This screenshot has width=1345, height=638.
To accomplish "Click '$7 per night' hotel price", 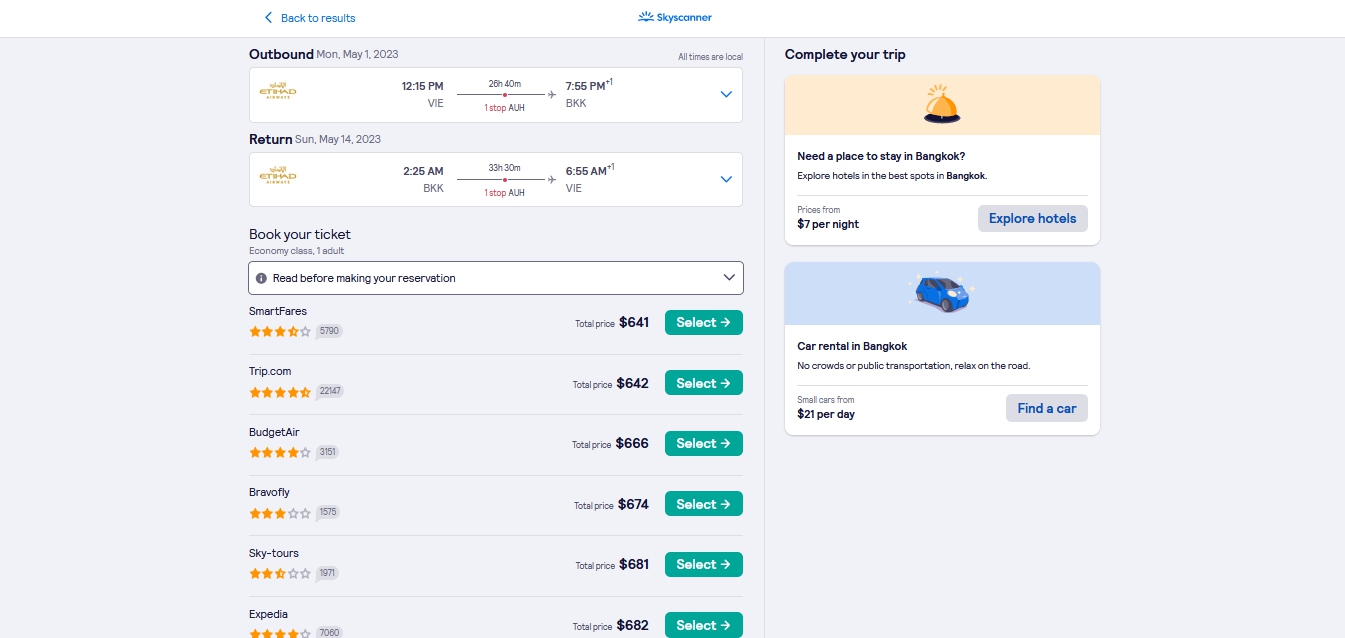I will click(828, 224).
